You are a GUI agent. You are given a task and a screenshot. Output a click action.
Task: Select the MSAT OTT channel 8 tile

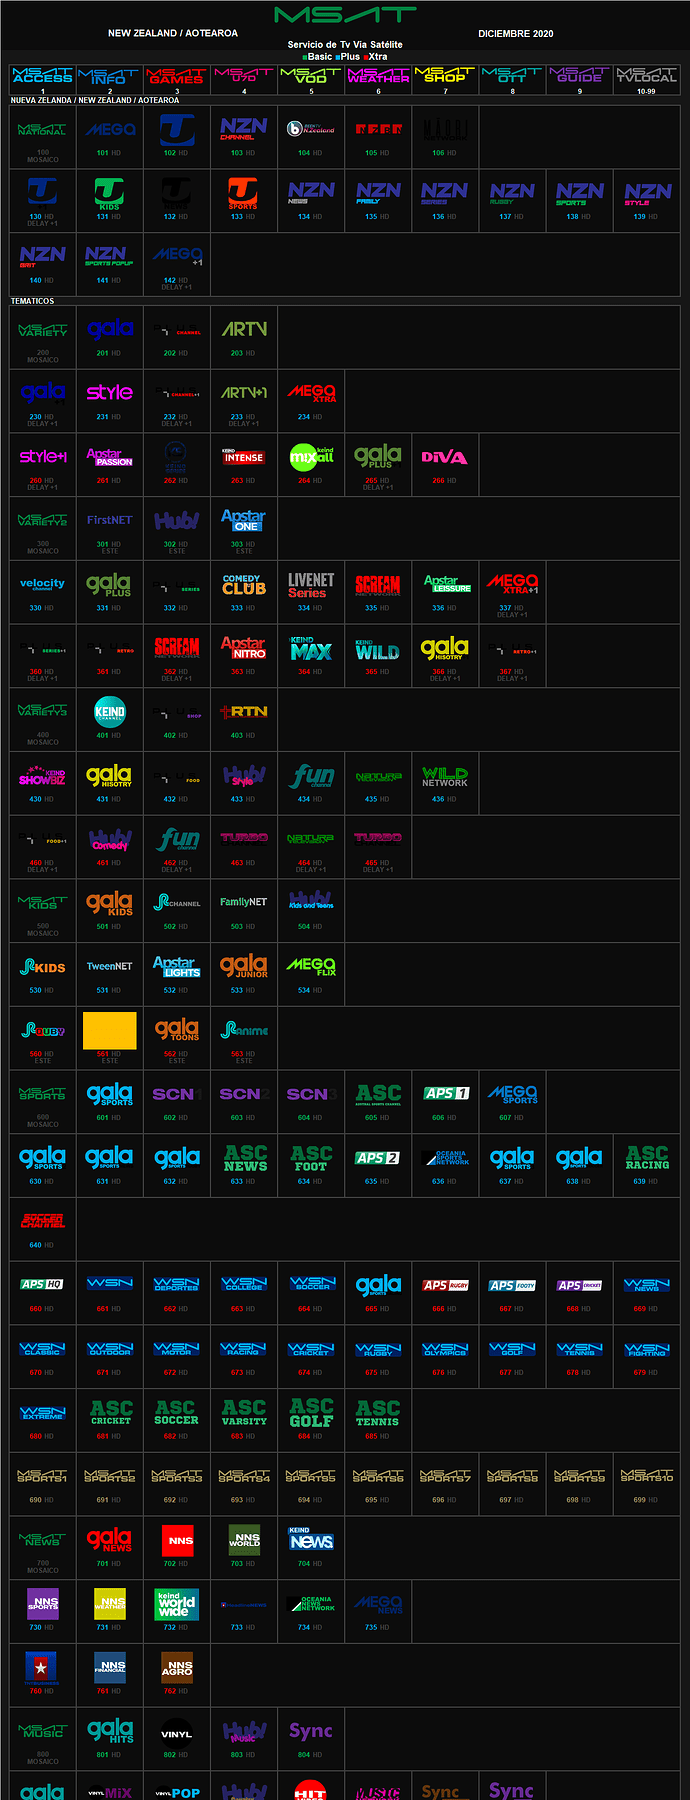point(512,76)
